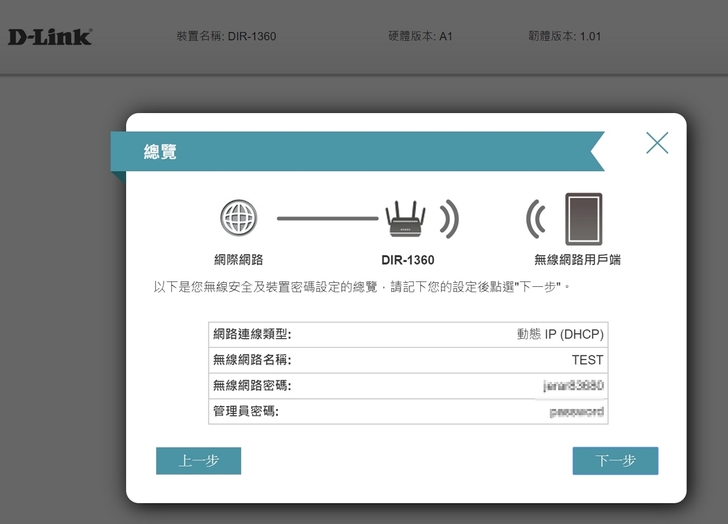Click the 動態 IP (DHCP) value
This screenshot has height=524, width=728.
pos(560,334)
